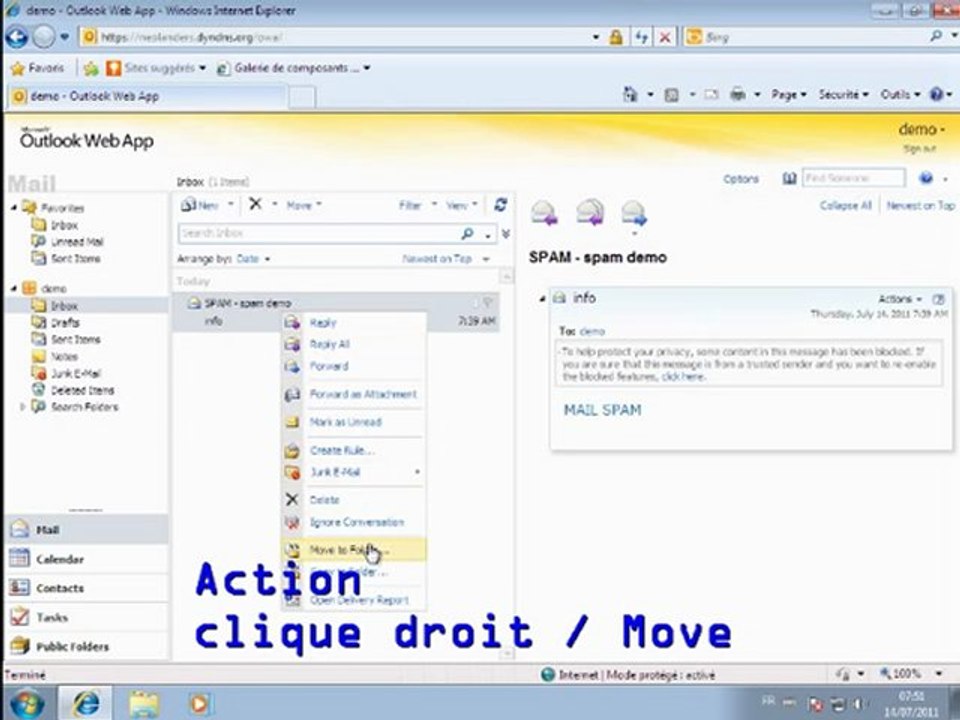Viewport: 960px width, 720px height.
Task: Open the address book icon
Action: pyautogui.click(x=789, y=178)
